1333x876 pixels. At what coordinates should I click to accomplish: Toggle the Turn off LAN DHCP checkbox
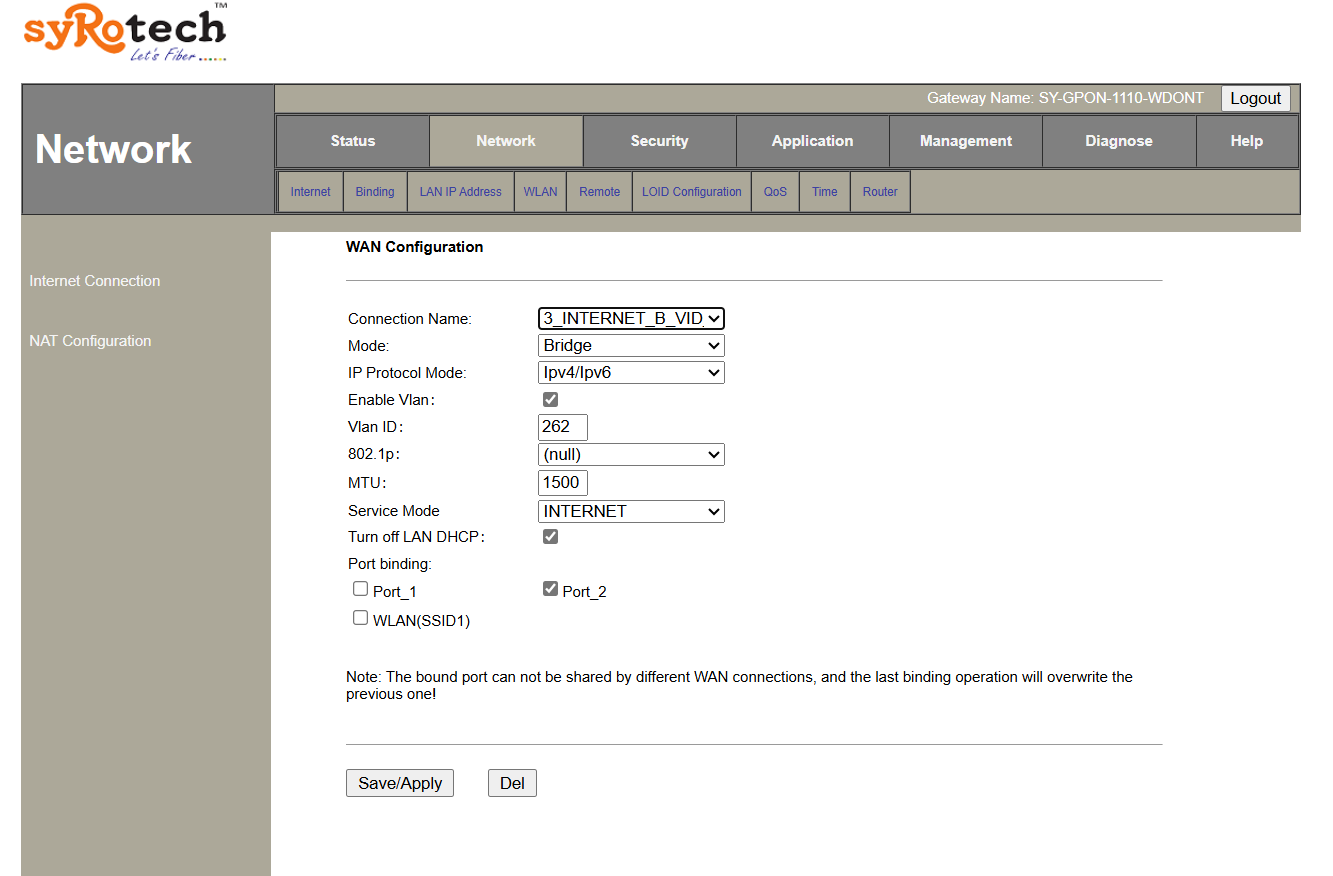550,537
